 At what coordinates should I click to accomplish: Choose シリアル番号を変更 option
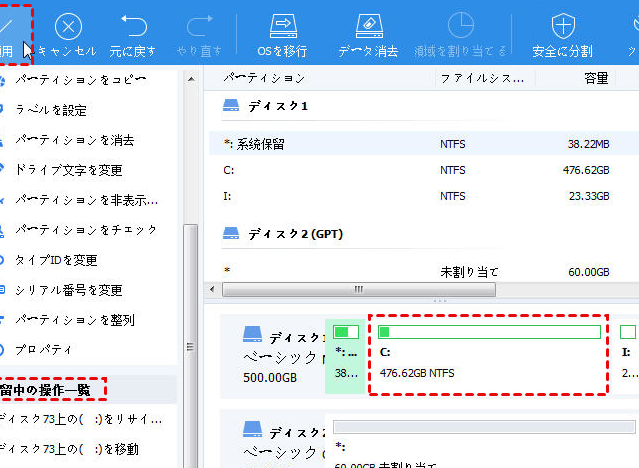point(68,290)
